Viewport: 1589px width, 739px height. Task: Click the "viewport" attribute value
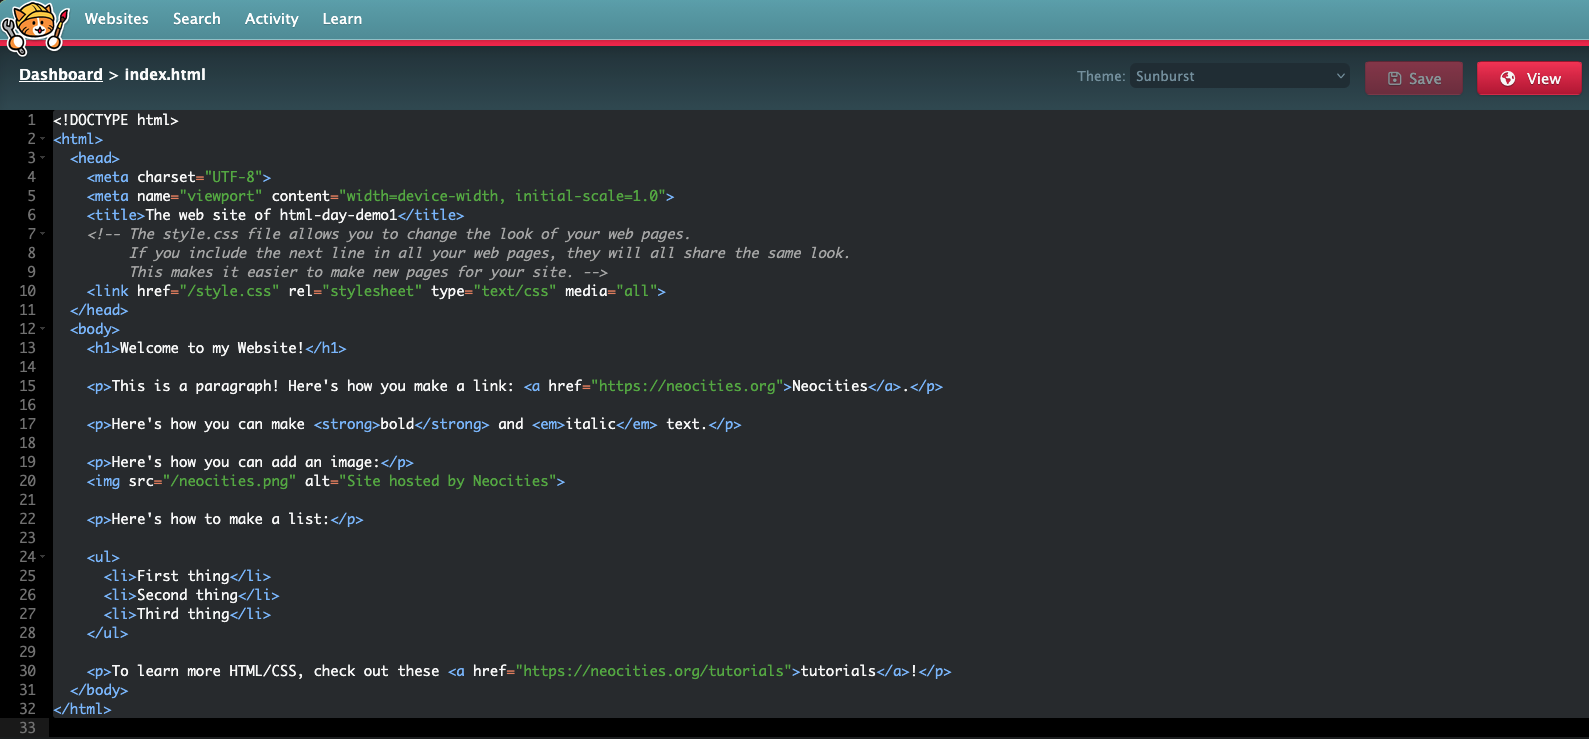pyautogui.click(x=221, y=196)
